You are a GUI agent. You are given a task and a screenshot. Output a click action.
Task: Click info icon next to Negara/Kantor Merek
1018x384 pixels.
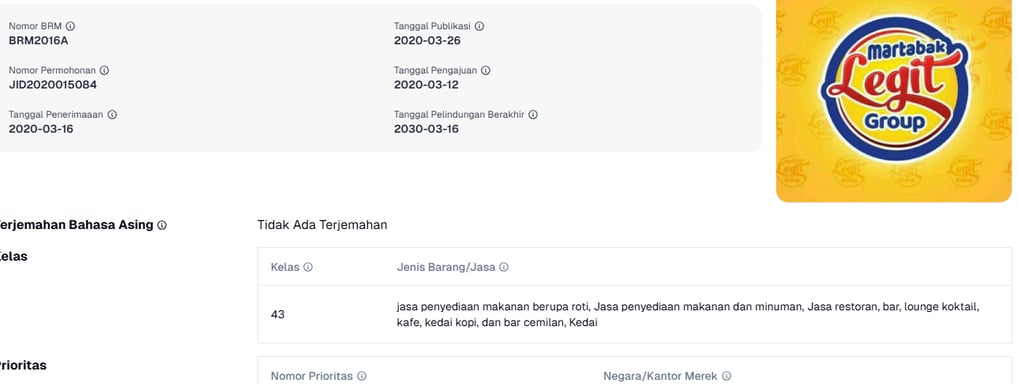pyautogui.click(x=726, y=376)
